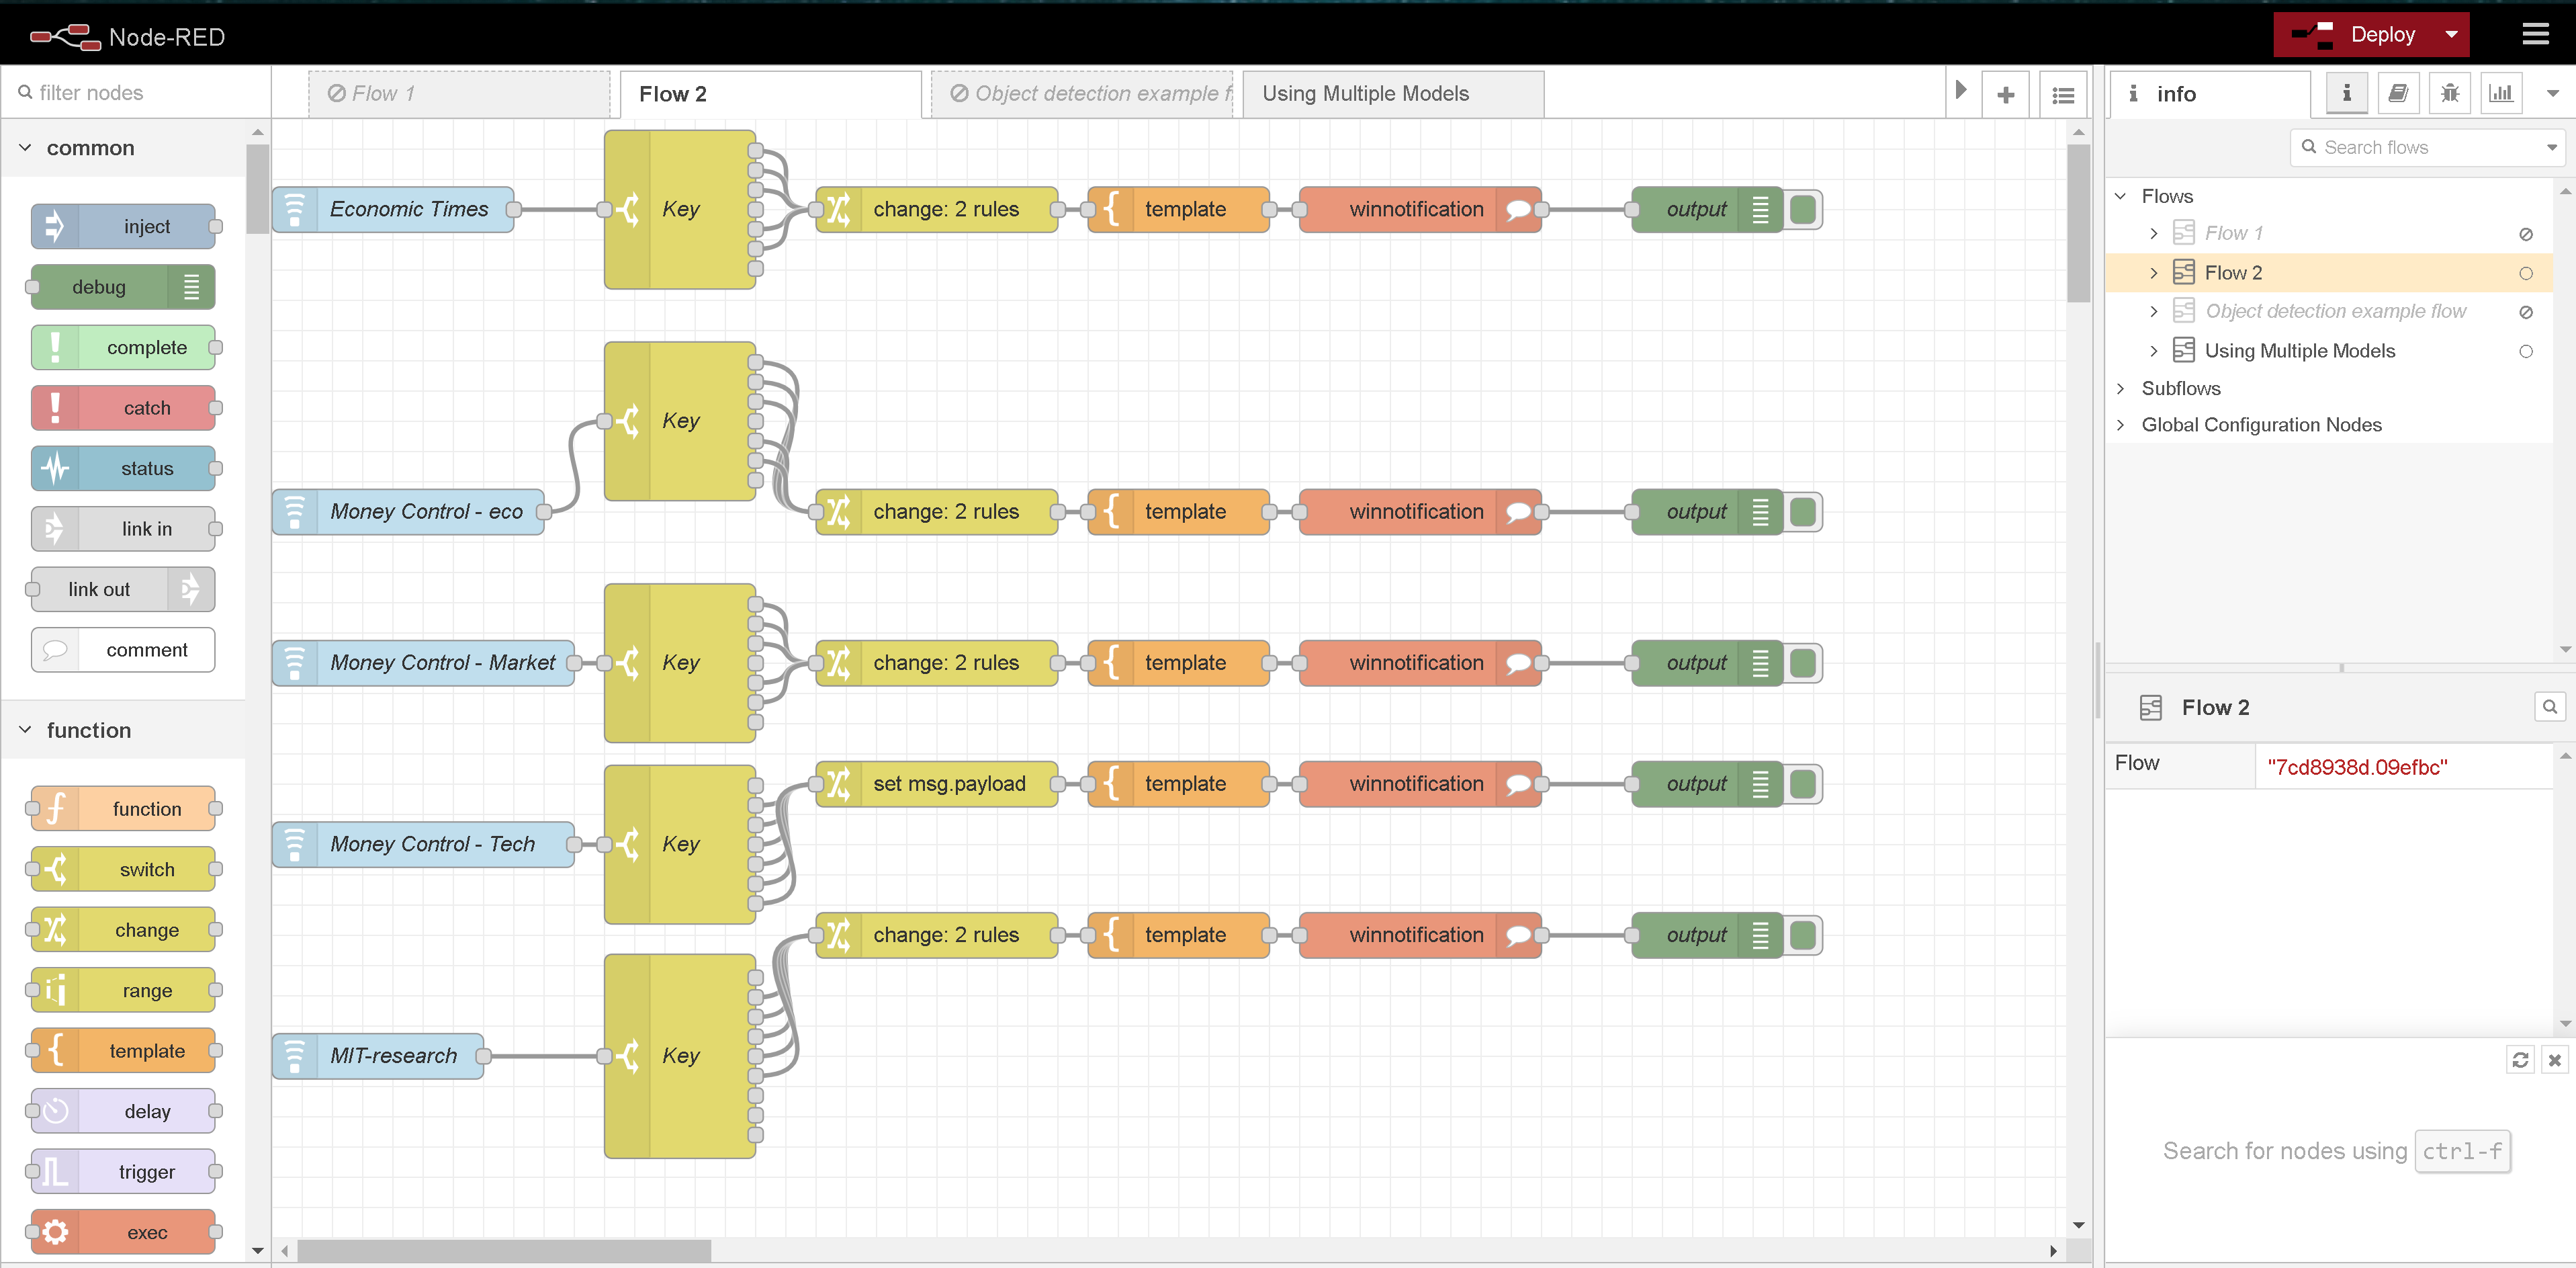Toggle debug output button in Economic Times row
This screenshot has height=1268, width=2576.
pos(1802,209)
